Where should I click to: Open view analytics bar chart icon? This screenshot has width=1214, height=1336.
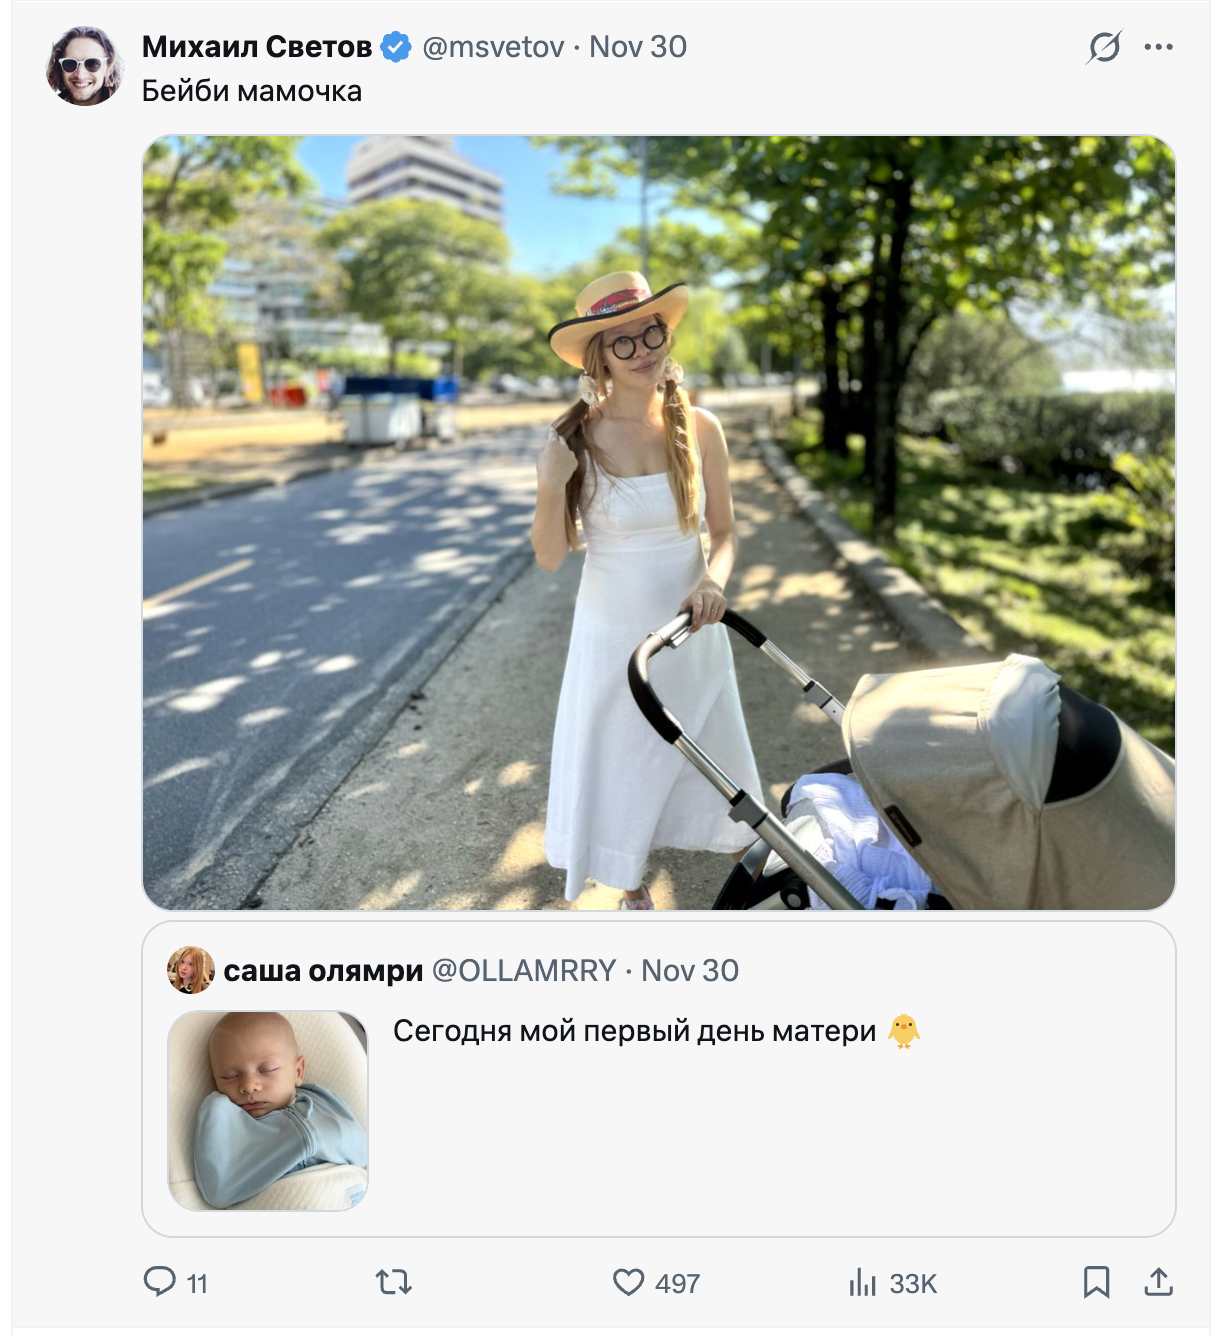click(862, 1282)
